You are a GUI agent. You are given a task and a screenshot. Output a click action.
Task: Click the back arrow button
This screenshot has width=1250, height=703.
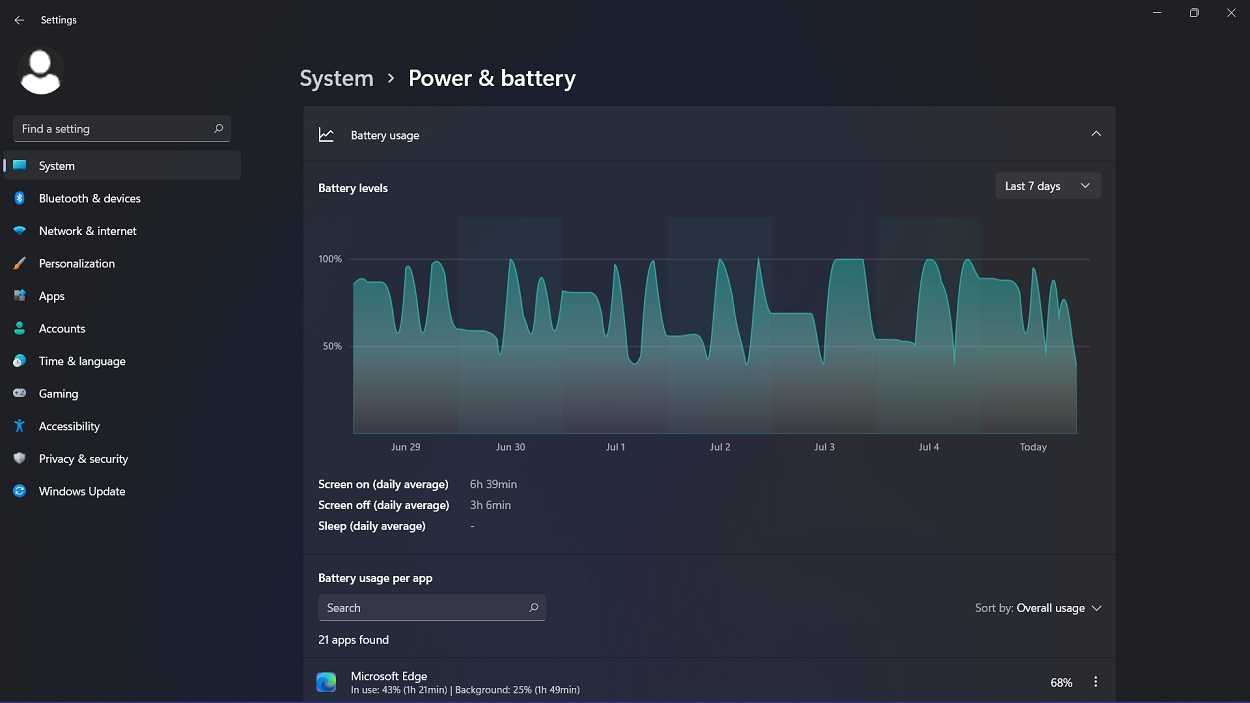click(x=18, y=19)
